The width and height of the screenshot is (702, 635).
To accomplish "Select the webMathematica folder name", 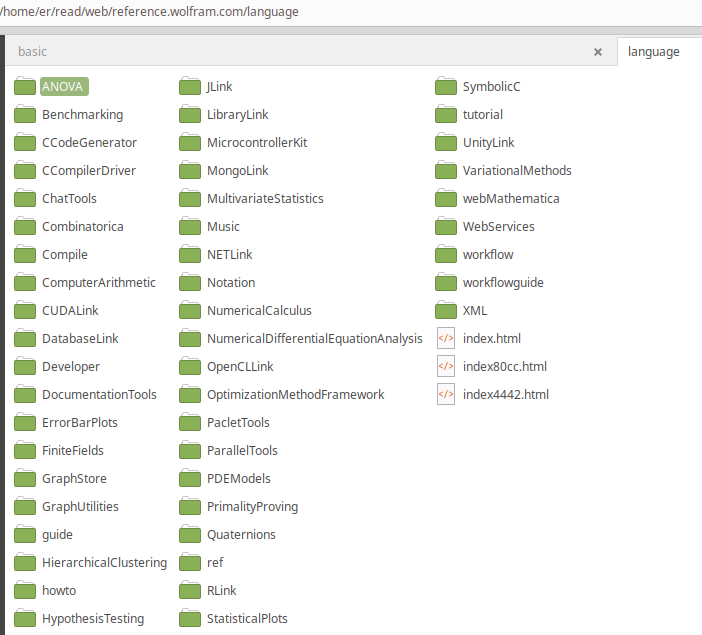I will (x=511, y=198).
